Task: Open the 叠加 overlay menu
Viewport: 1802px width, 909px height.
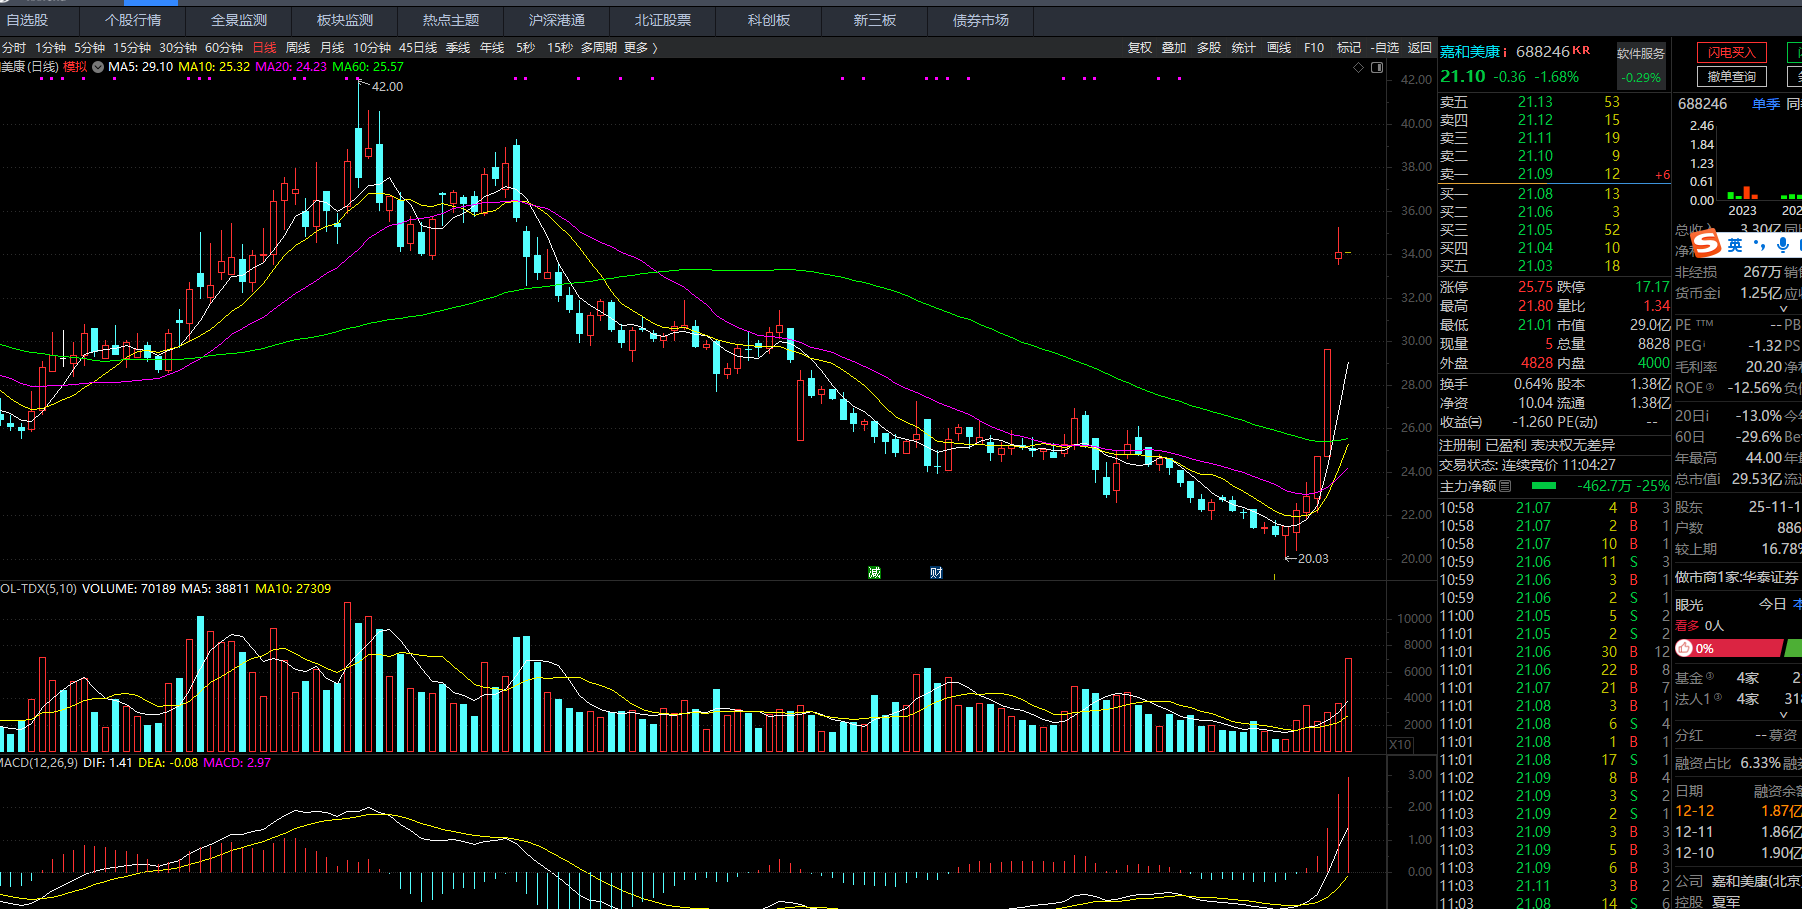Action: [1174, 47]
